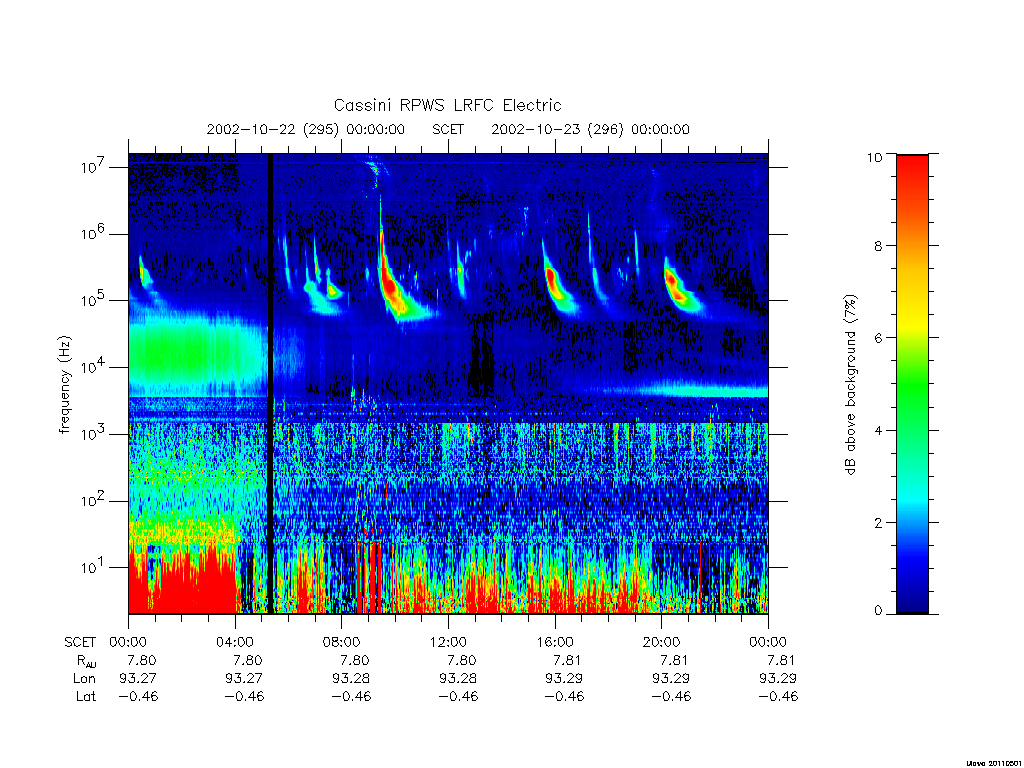Click the black vertical data gap after 04:00
Viewport: 1024px width, 768px height.
[270, 383]
